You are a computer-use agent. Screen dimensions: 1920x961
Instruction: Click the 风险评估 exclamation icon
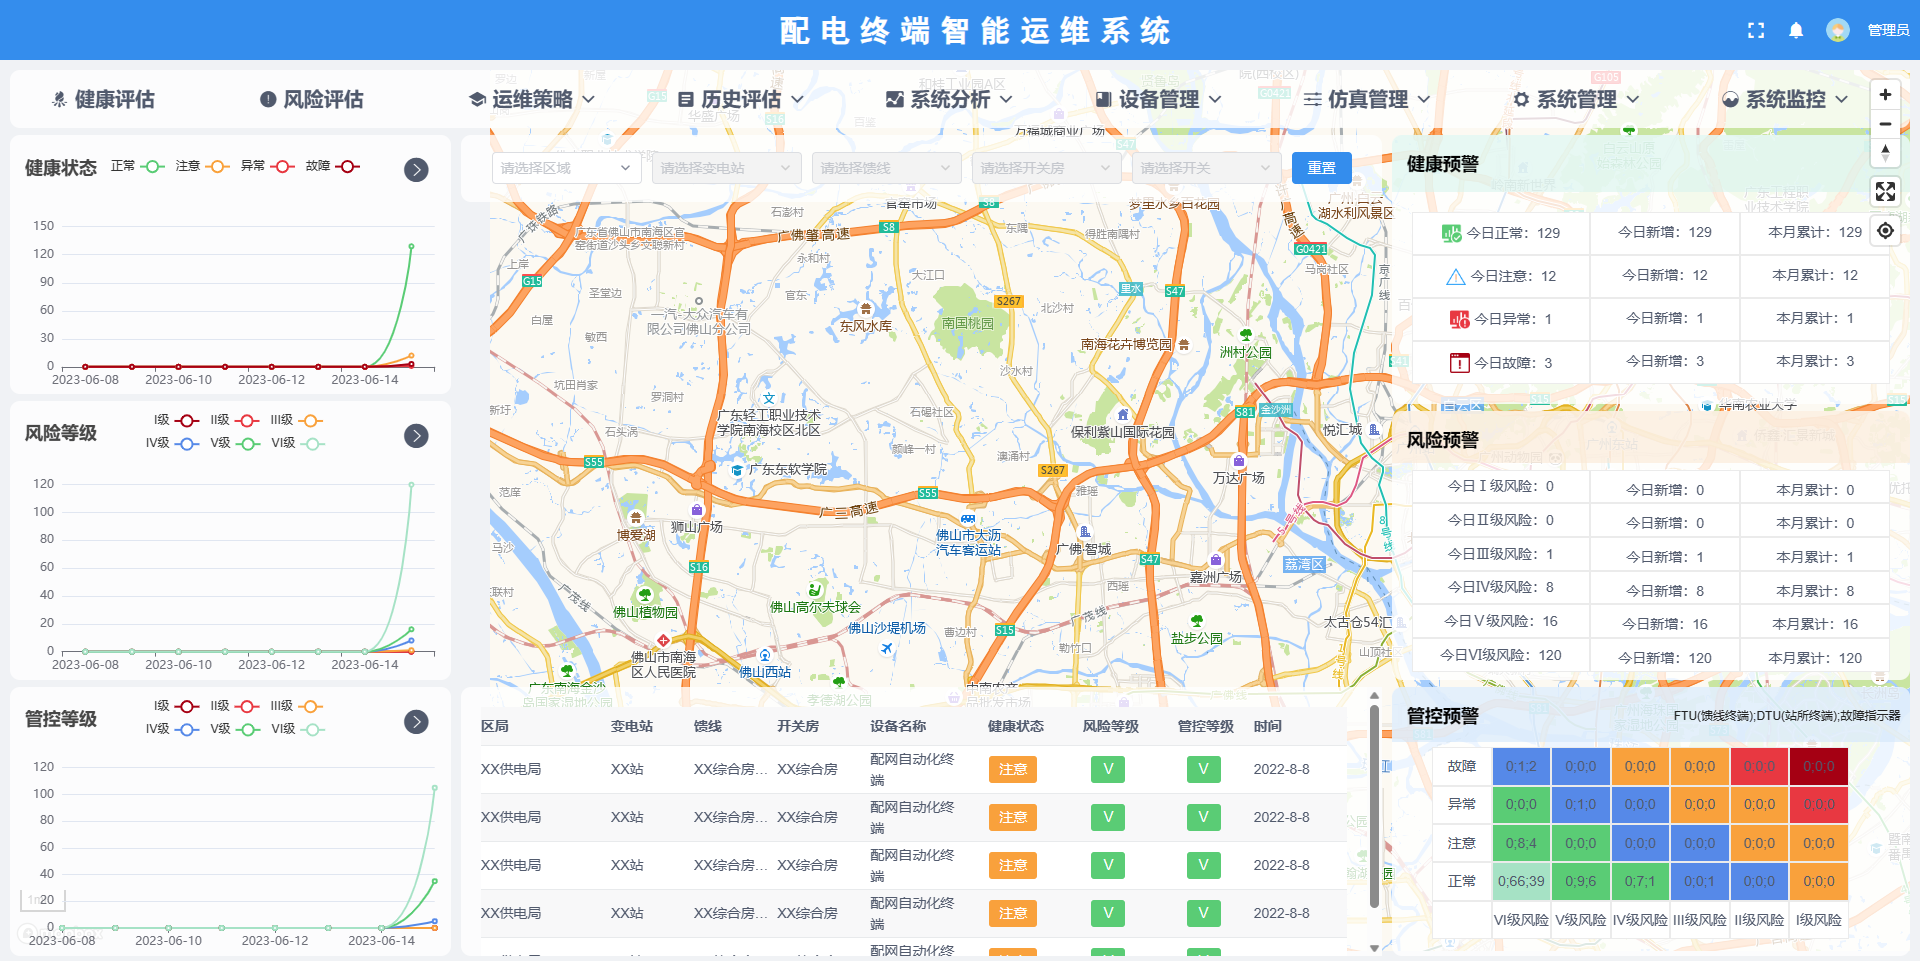[x=268, y=99]
